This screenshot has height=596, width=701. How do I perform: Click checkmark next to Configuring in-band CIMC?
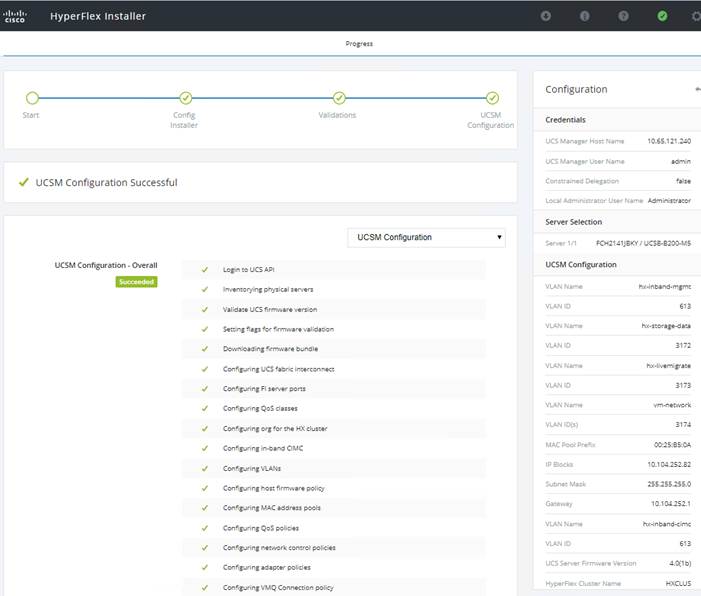point(205,448)
